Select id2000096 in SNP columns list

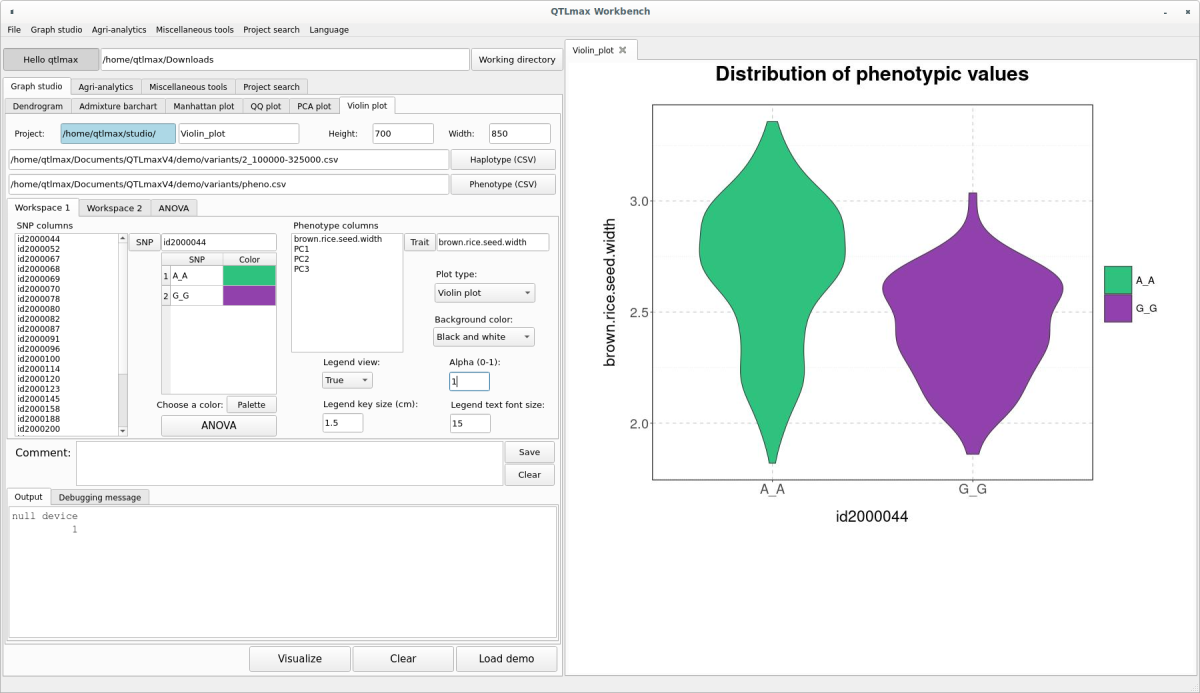(39, 349)
